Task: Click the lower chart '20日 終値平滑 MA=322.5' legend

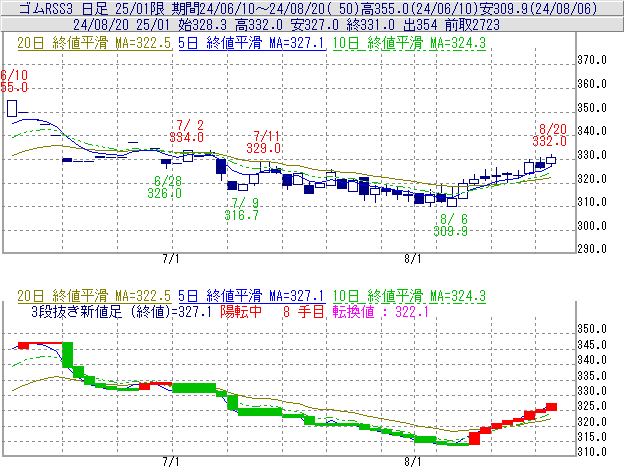Action: (x=94, y=296)
